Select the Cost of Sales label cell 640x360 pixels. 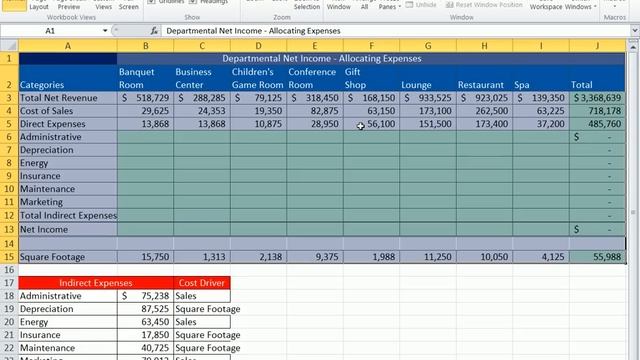point(68,111)
